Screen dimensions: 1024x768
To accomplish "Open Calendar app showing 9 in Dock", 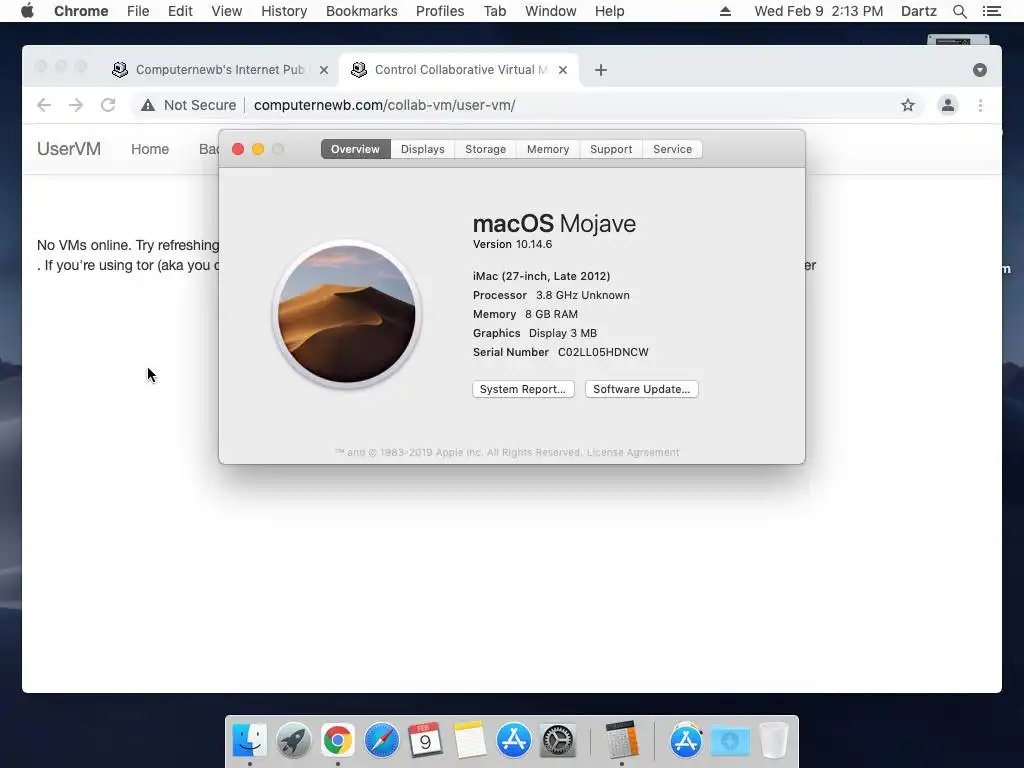I will click(x=425, y=741).
